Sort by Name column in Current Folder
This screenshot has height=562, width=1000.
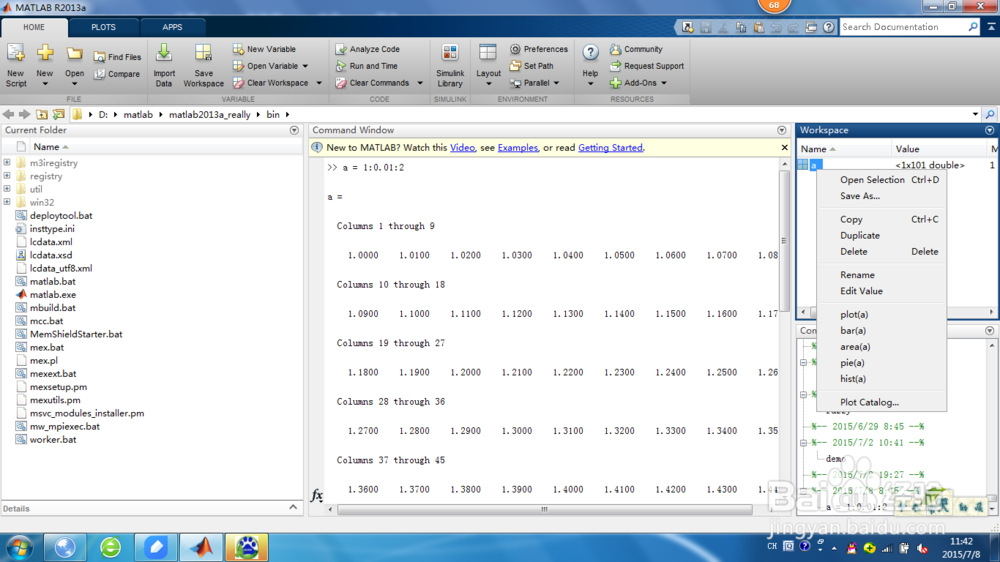point(50,147)
